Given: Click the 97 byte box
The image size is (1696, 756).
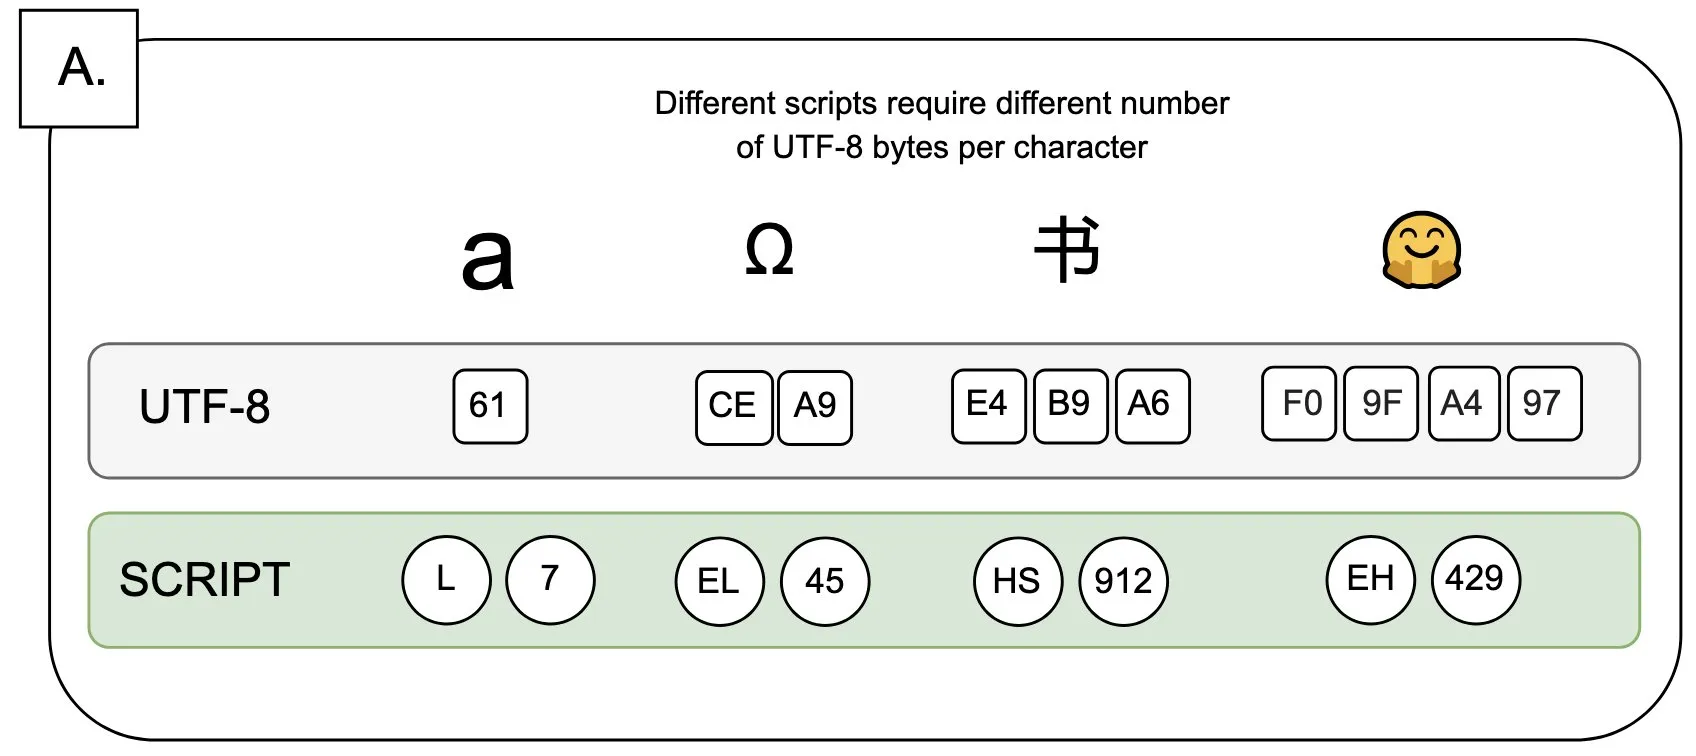Looking at the screenshot, I should pos(1544,403).
